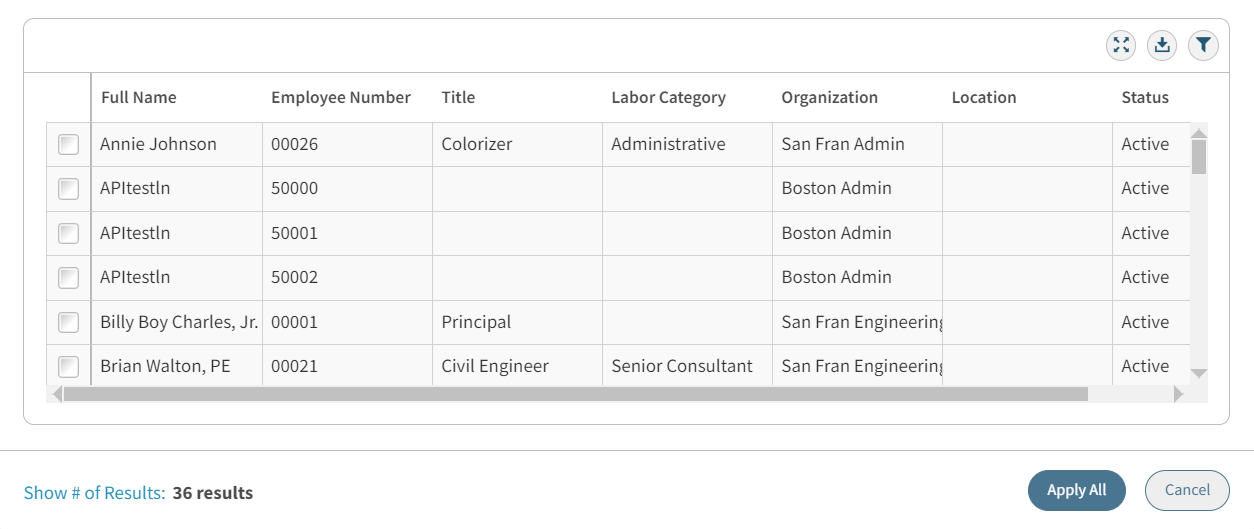Click the Employee Number column header

[341, 98]
